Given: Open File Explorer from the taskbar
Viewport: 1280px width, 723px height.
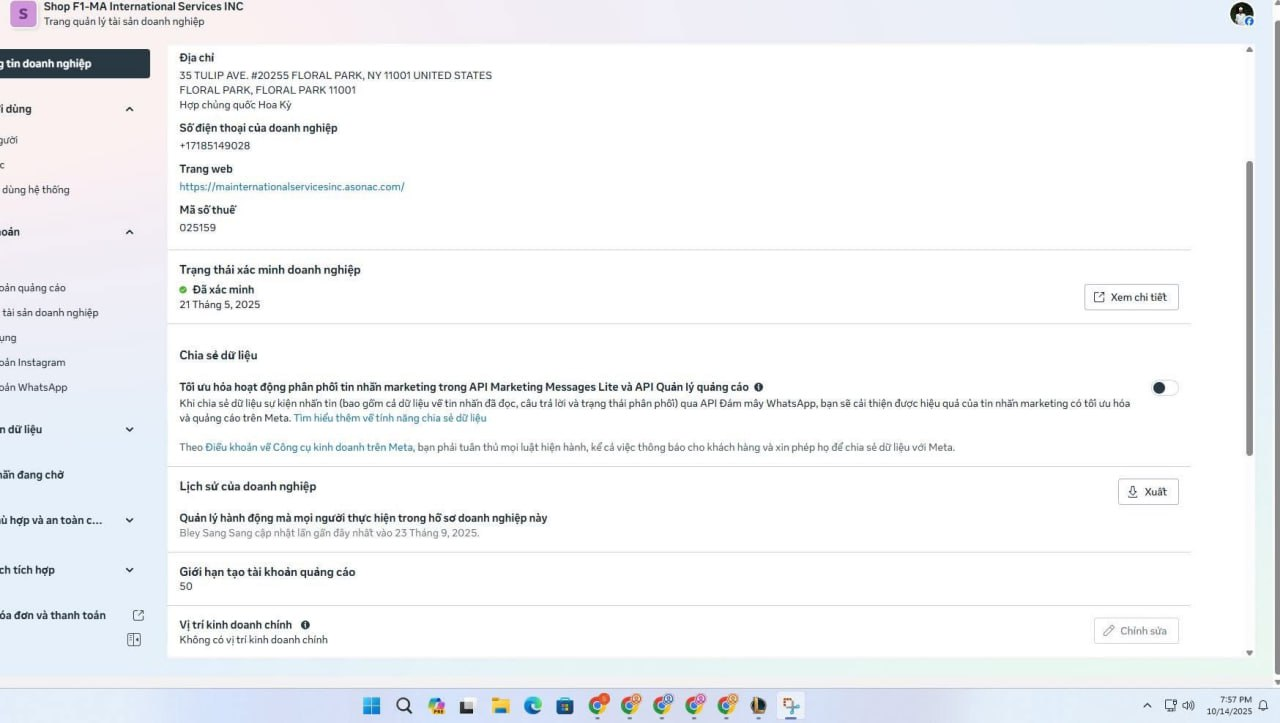Looking at the screenshot, I should coord(500,706).
